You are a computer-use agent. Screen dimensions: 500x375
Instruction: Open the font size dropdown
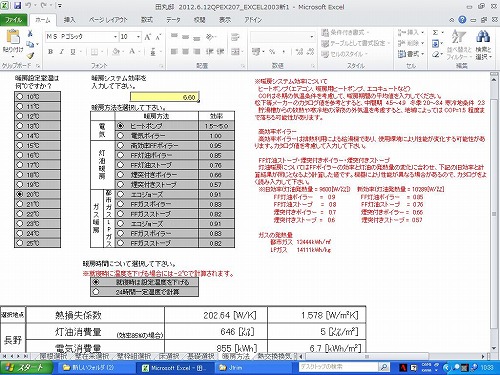pos(138,37)
